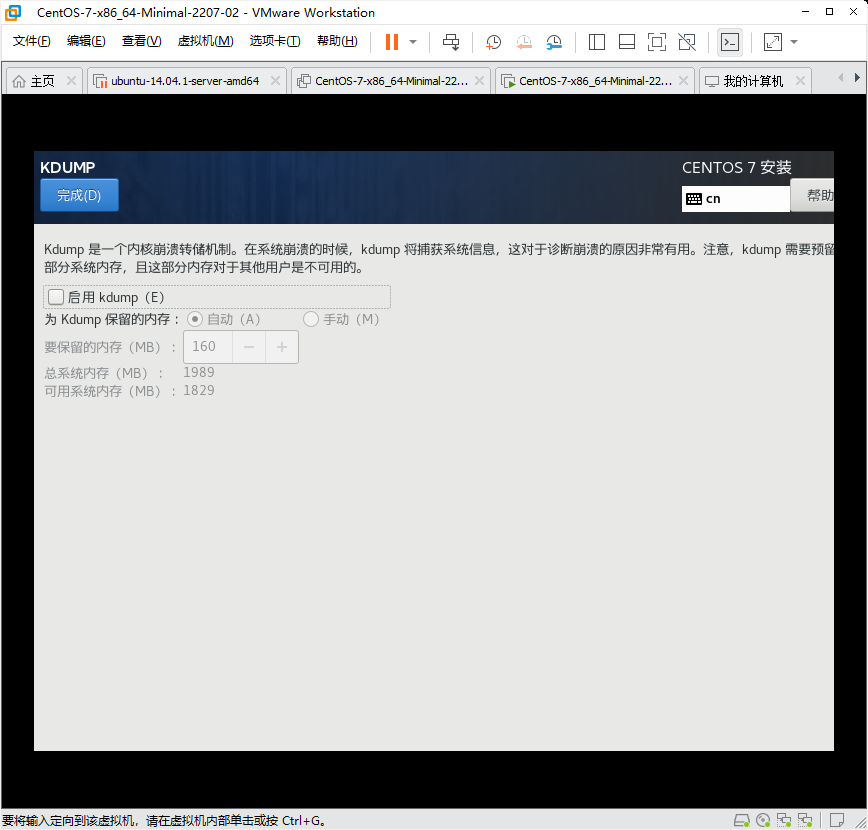Image resolution: width=868 pixels, height=830 pixels.
Task: Toggle the console view icon
Action: pyautogui.click(x=730, y=42)
